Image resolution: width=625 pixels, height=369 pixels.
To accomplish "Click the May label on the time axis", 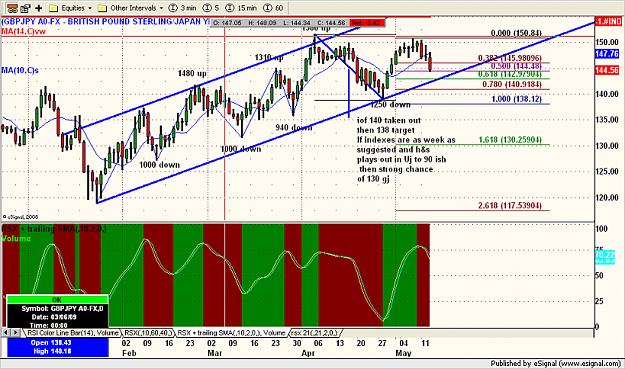I will [x=403, y=353].
